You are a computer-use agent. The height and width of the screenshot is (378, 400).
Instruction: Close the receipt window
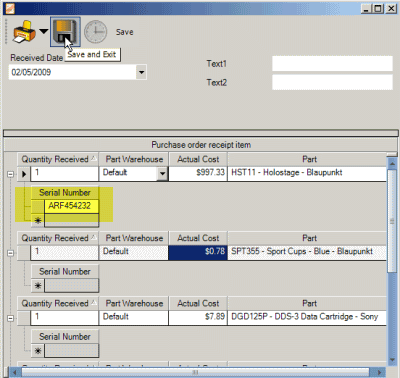[x=391, y=8]
